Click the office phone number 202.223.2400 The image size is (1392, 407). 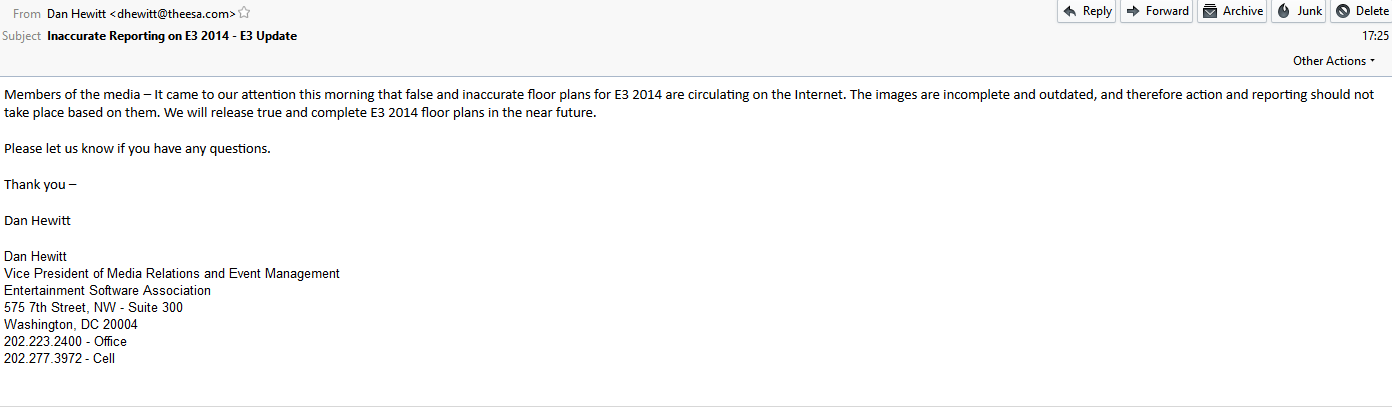click(43, 341)
